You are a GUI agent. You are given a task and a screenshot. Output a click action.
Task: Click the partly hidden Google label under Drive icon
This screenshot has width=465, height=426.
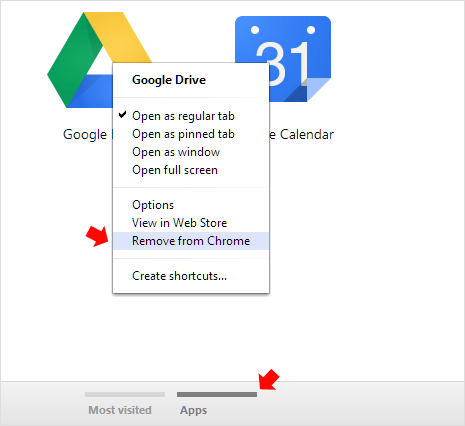(x=85, y=135)
